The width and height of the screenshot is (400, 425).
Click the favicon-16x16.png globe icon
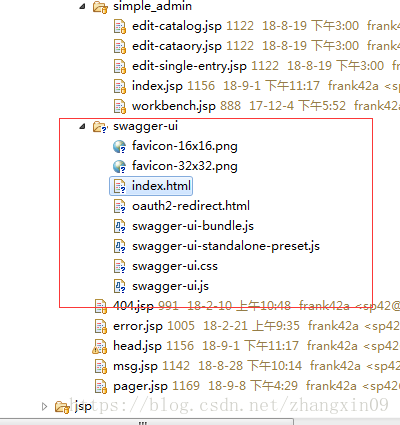pyautogui.click(x=119, y=147)
